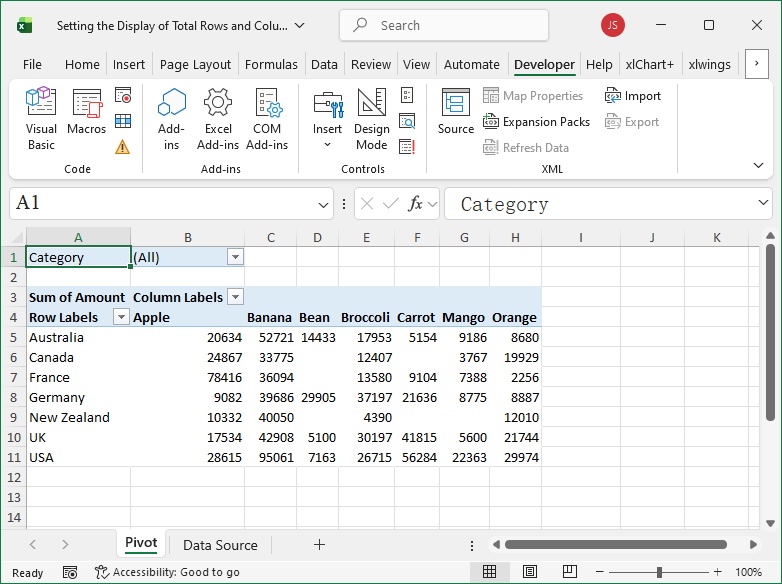
Task: Toggle Design Mode
Action: [x=372, y=119]
